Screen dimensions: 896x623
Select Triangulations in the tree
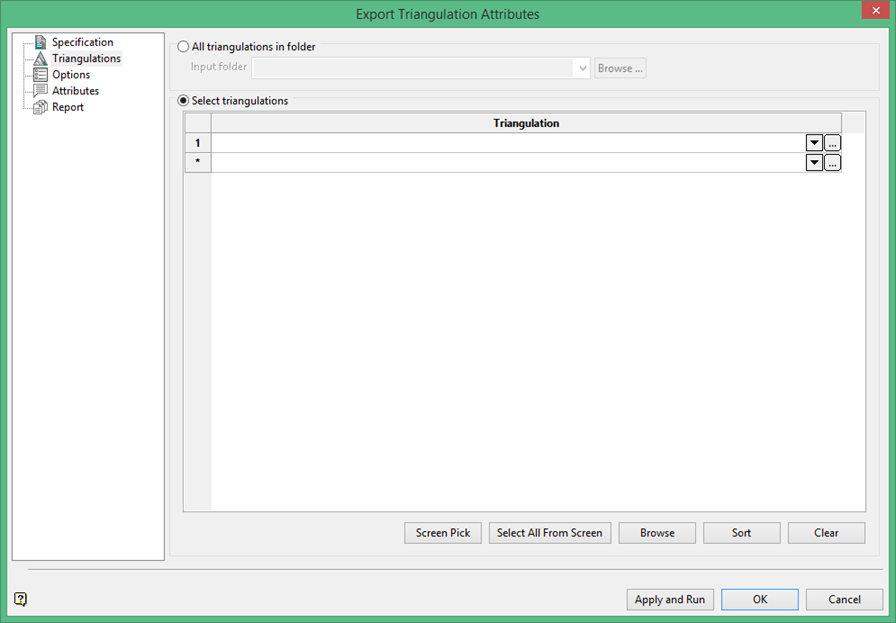[86, 58]
